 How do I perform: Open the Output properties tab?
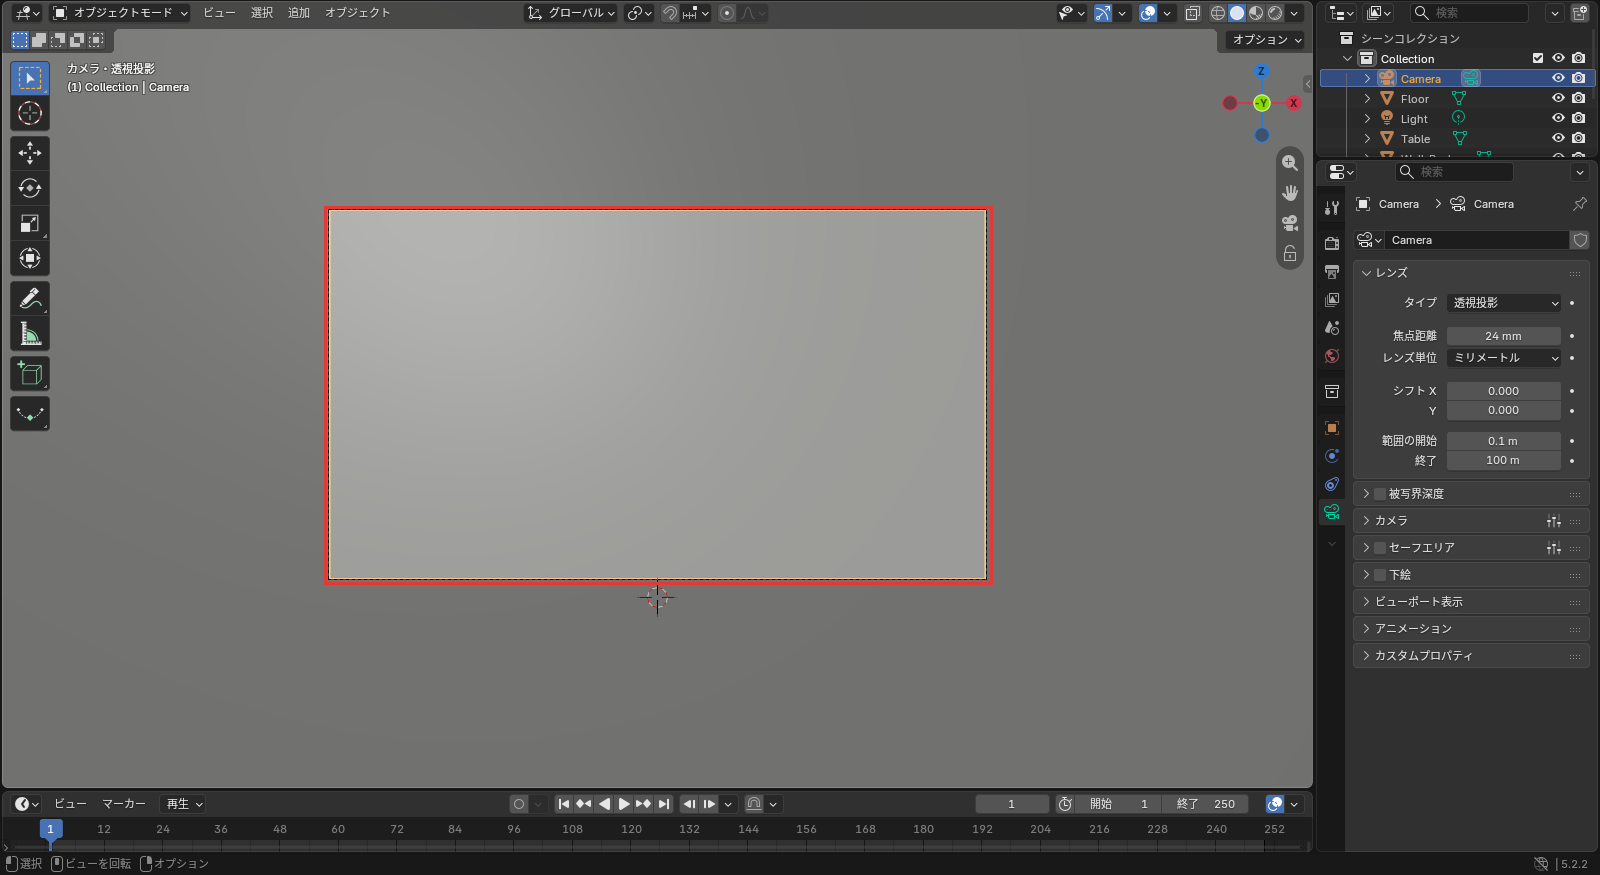pyautogui.click(x=1332, y=271)
